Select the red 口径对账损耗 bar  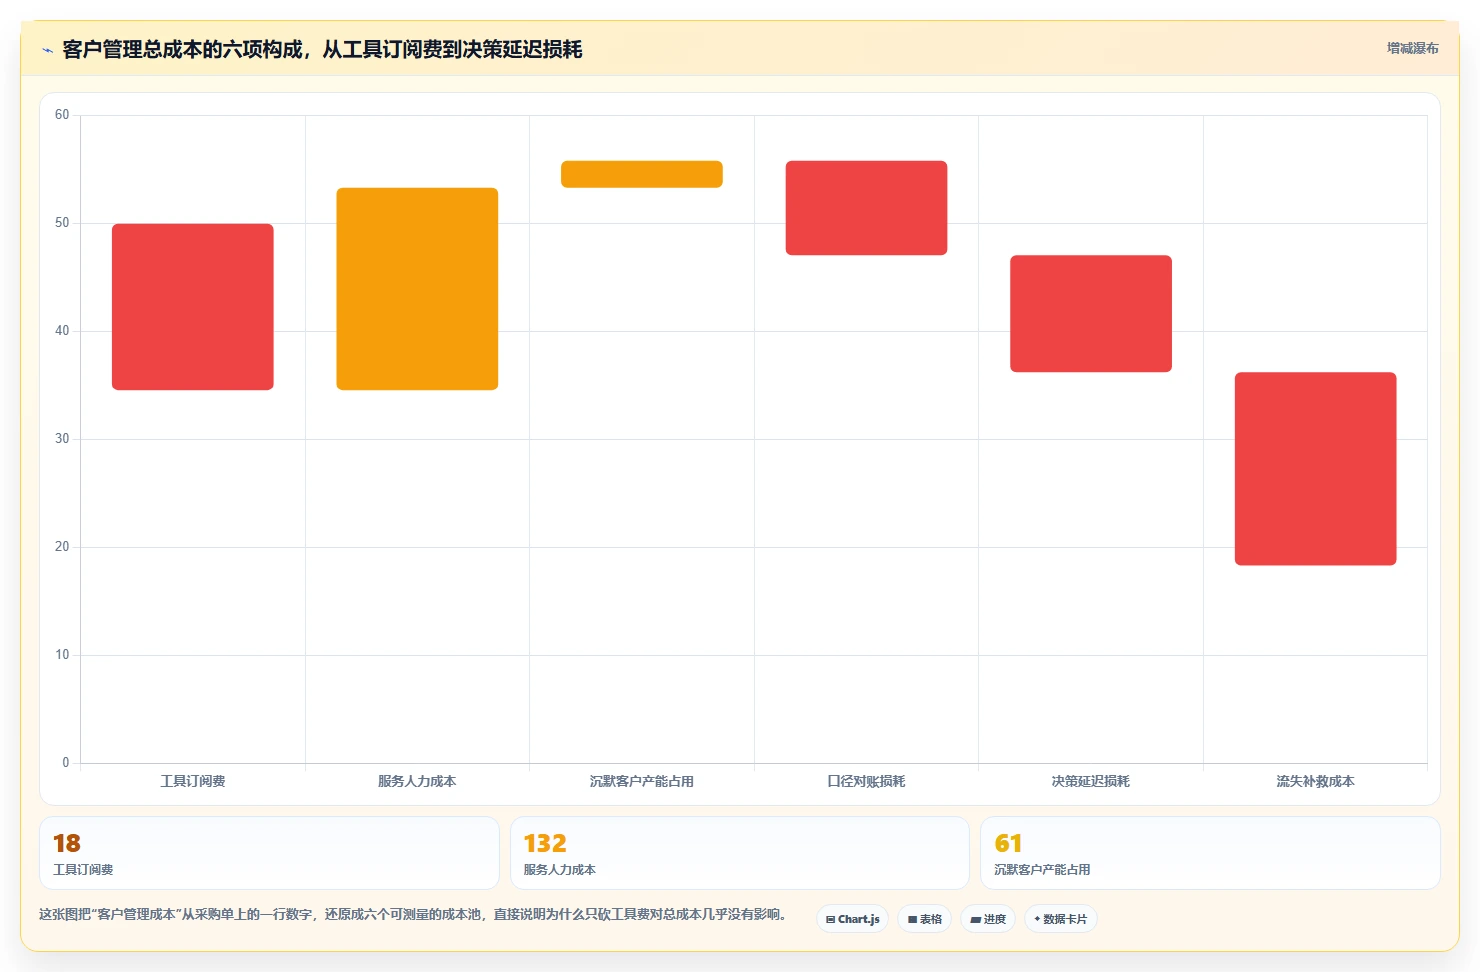pos(866,208)
